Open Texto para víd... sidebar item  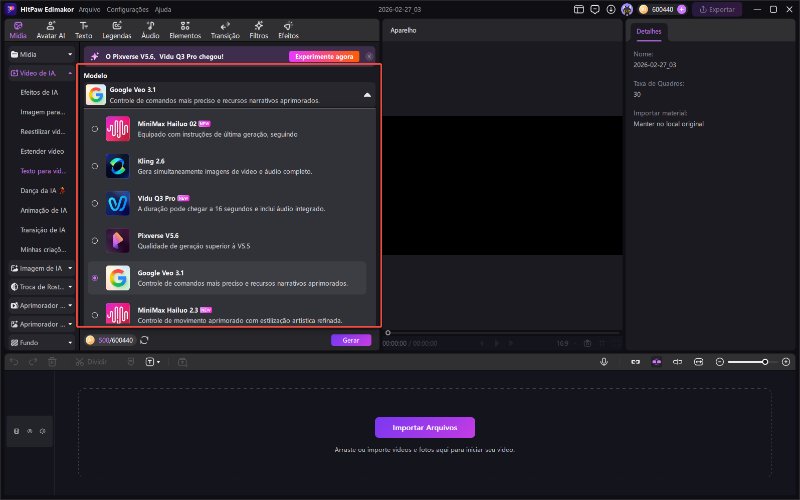click(x=43, y=171)
